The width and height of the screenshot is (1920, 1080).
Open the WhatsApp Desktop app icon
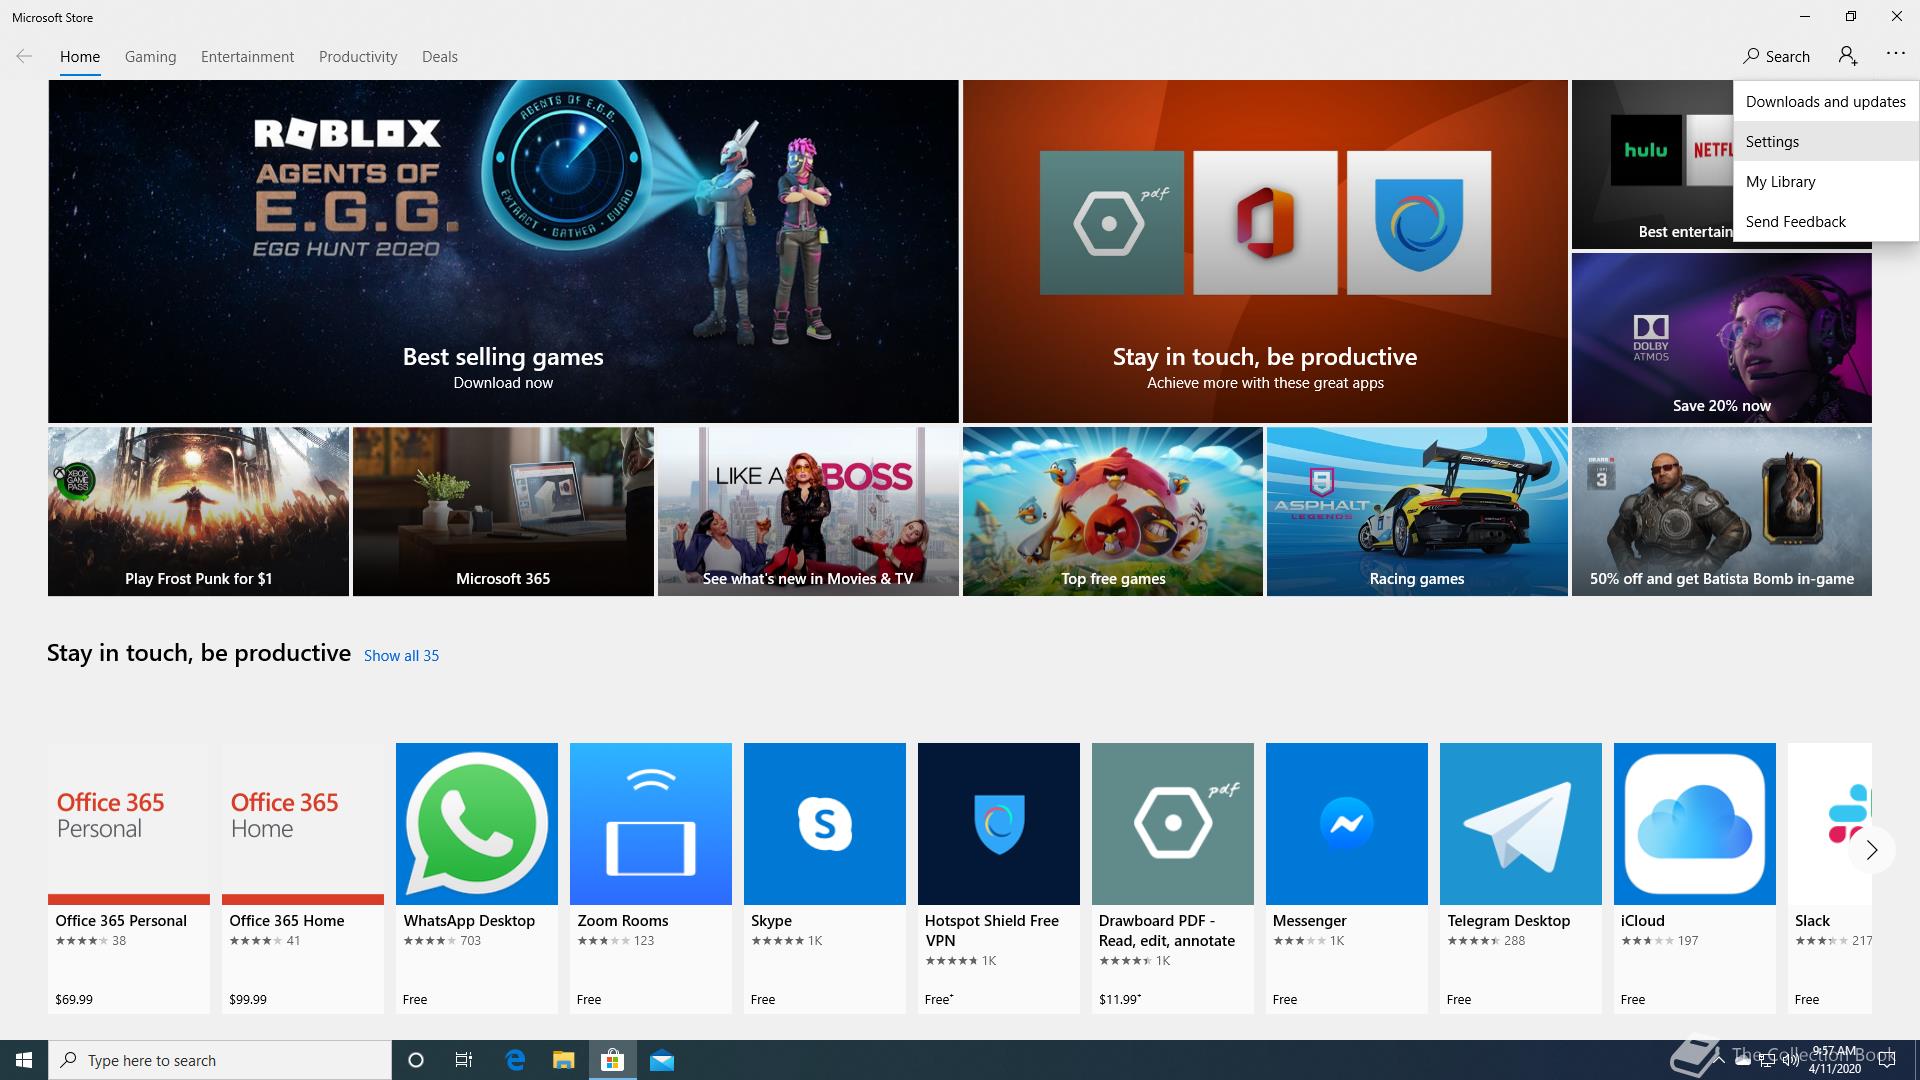point(477,824)
